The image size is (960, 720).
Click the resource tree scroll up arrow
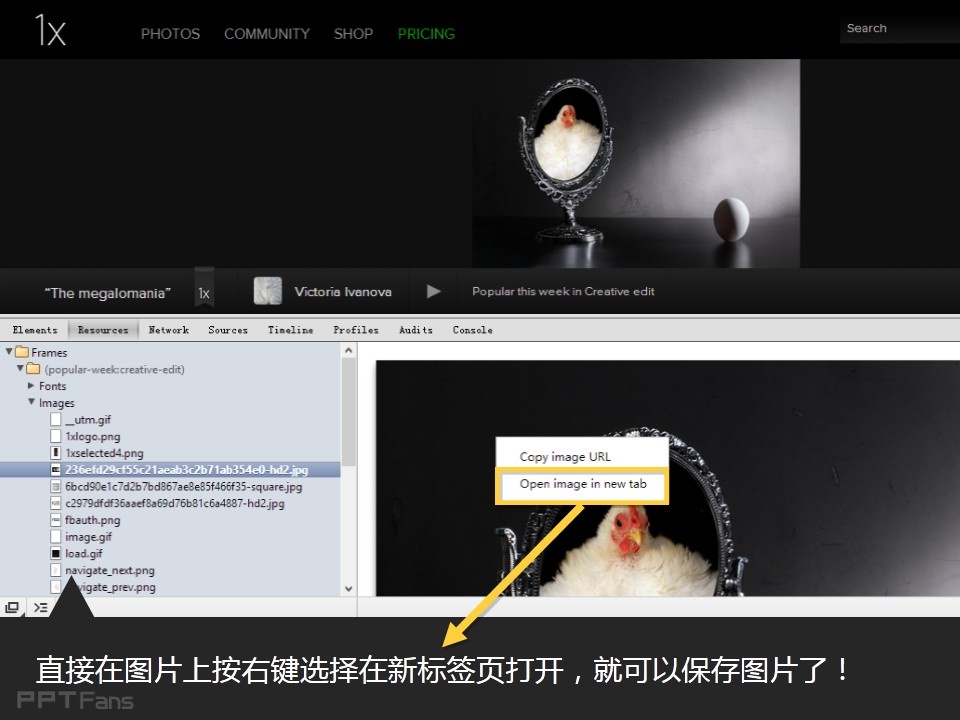coord(348,350)
